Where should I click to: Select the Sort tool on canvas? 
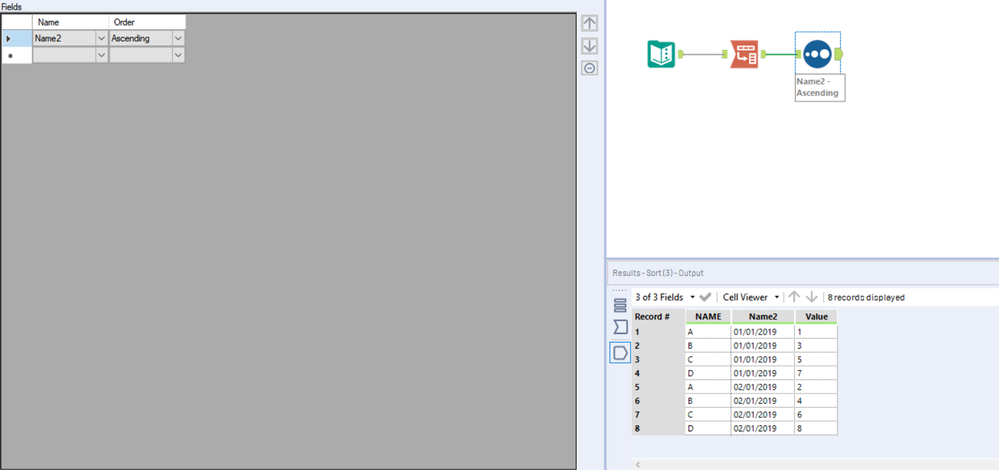pyautogui.click(x=817, y=54)
